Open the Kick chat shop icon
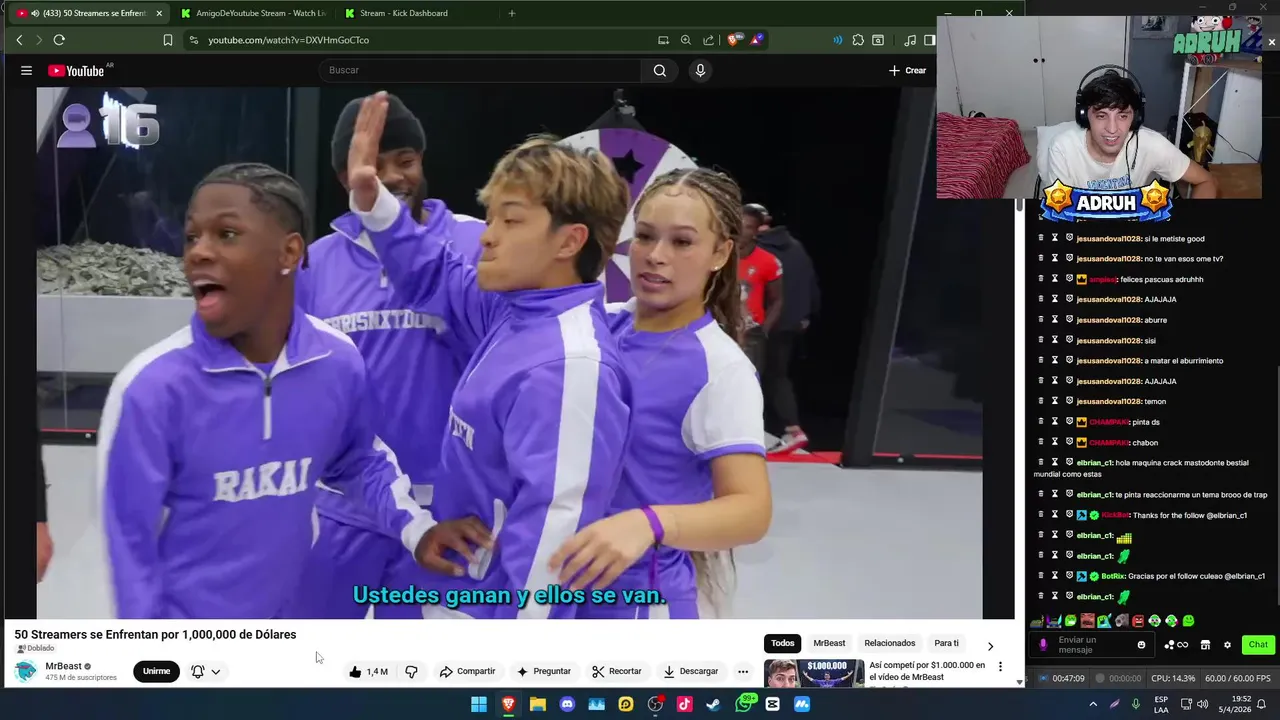 1205,645
